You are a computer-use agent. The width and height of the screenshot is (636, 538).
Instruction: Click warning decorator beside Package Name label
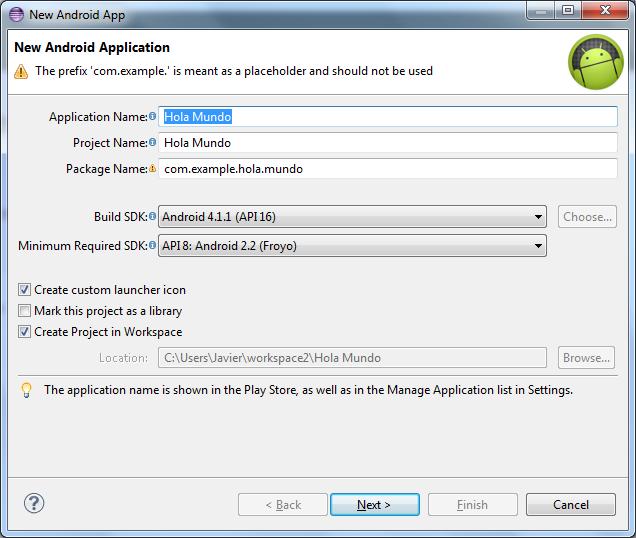pos(152,169)
